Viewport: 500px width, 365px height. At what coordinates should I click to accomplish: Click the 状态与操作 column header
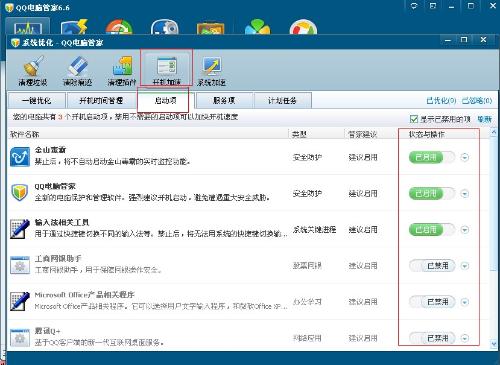click(x=427, y=134)
